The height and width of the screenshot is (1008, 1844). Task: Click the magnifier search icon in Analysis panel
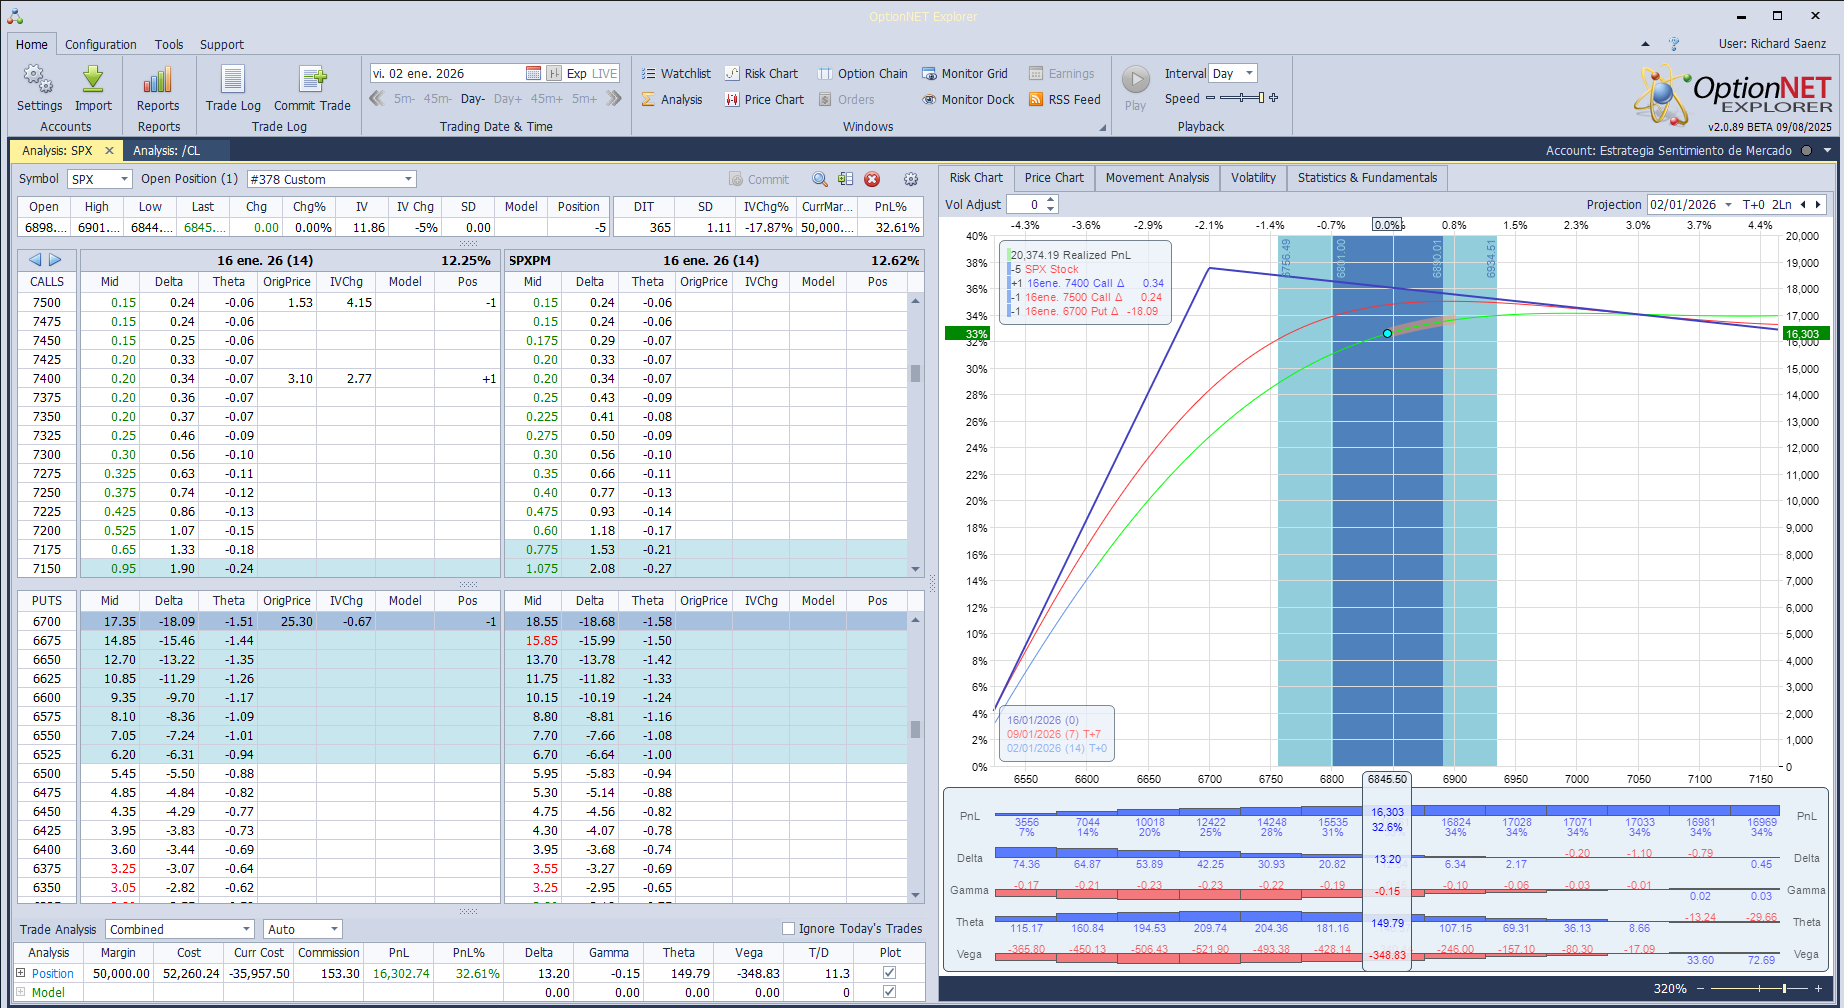click(x=820, y=179)
